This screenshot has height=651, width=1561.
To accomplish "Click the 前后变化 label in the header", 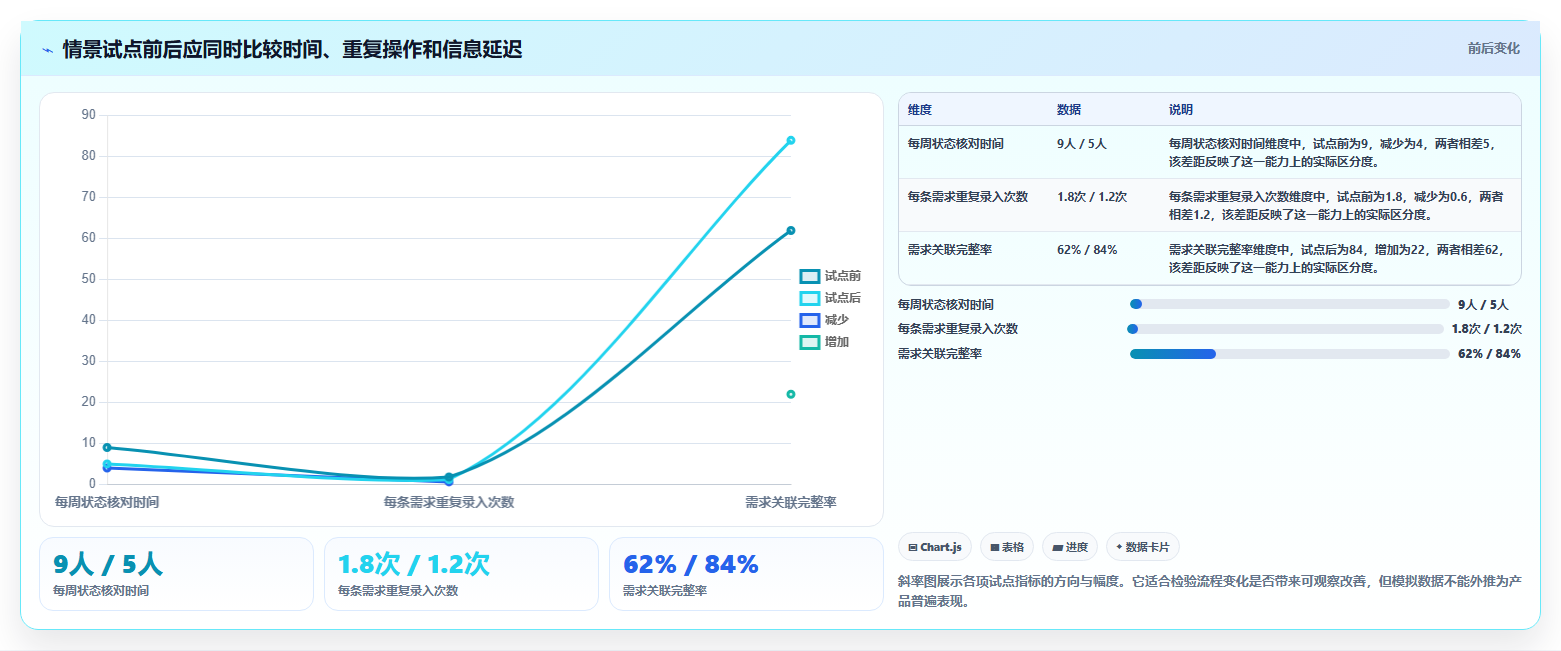I will 1493,48.
